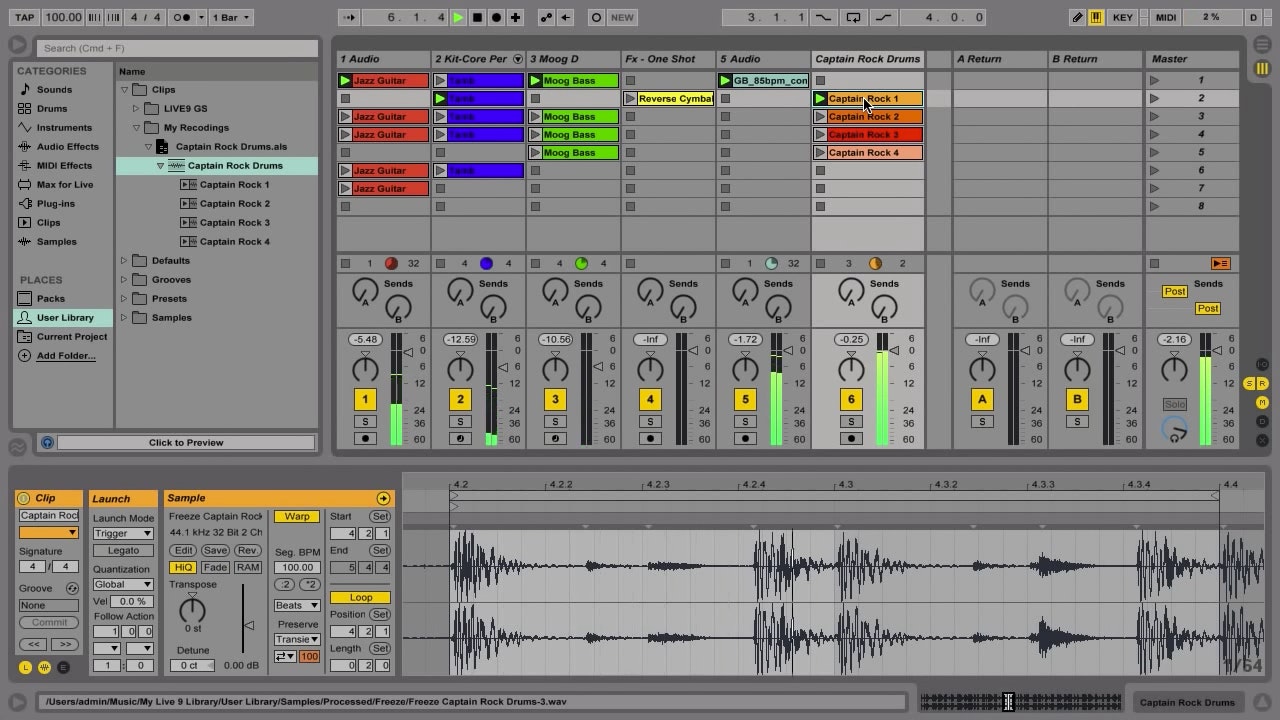Solo track 1 Audio with its S button
This screenshot has height=720, width=1280.
pos(365,421)
